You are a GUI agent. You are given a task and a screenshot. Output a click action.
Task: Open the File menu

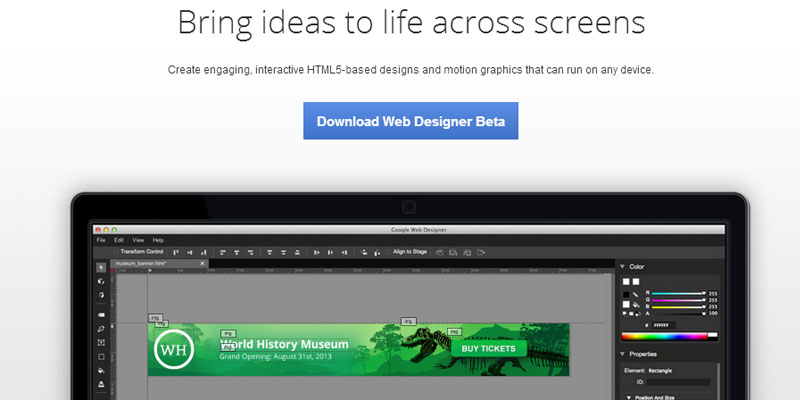[x=101, y=240]
